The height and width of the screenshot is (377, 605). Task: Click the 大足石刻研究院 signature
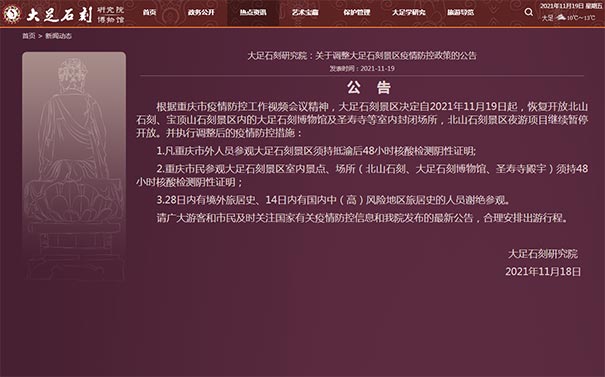[543, 254]
